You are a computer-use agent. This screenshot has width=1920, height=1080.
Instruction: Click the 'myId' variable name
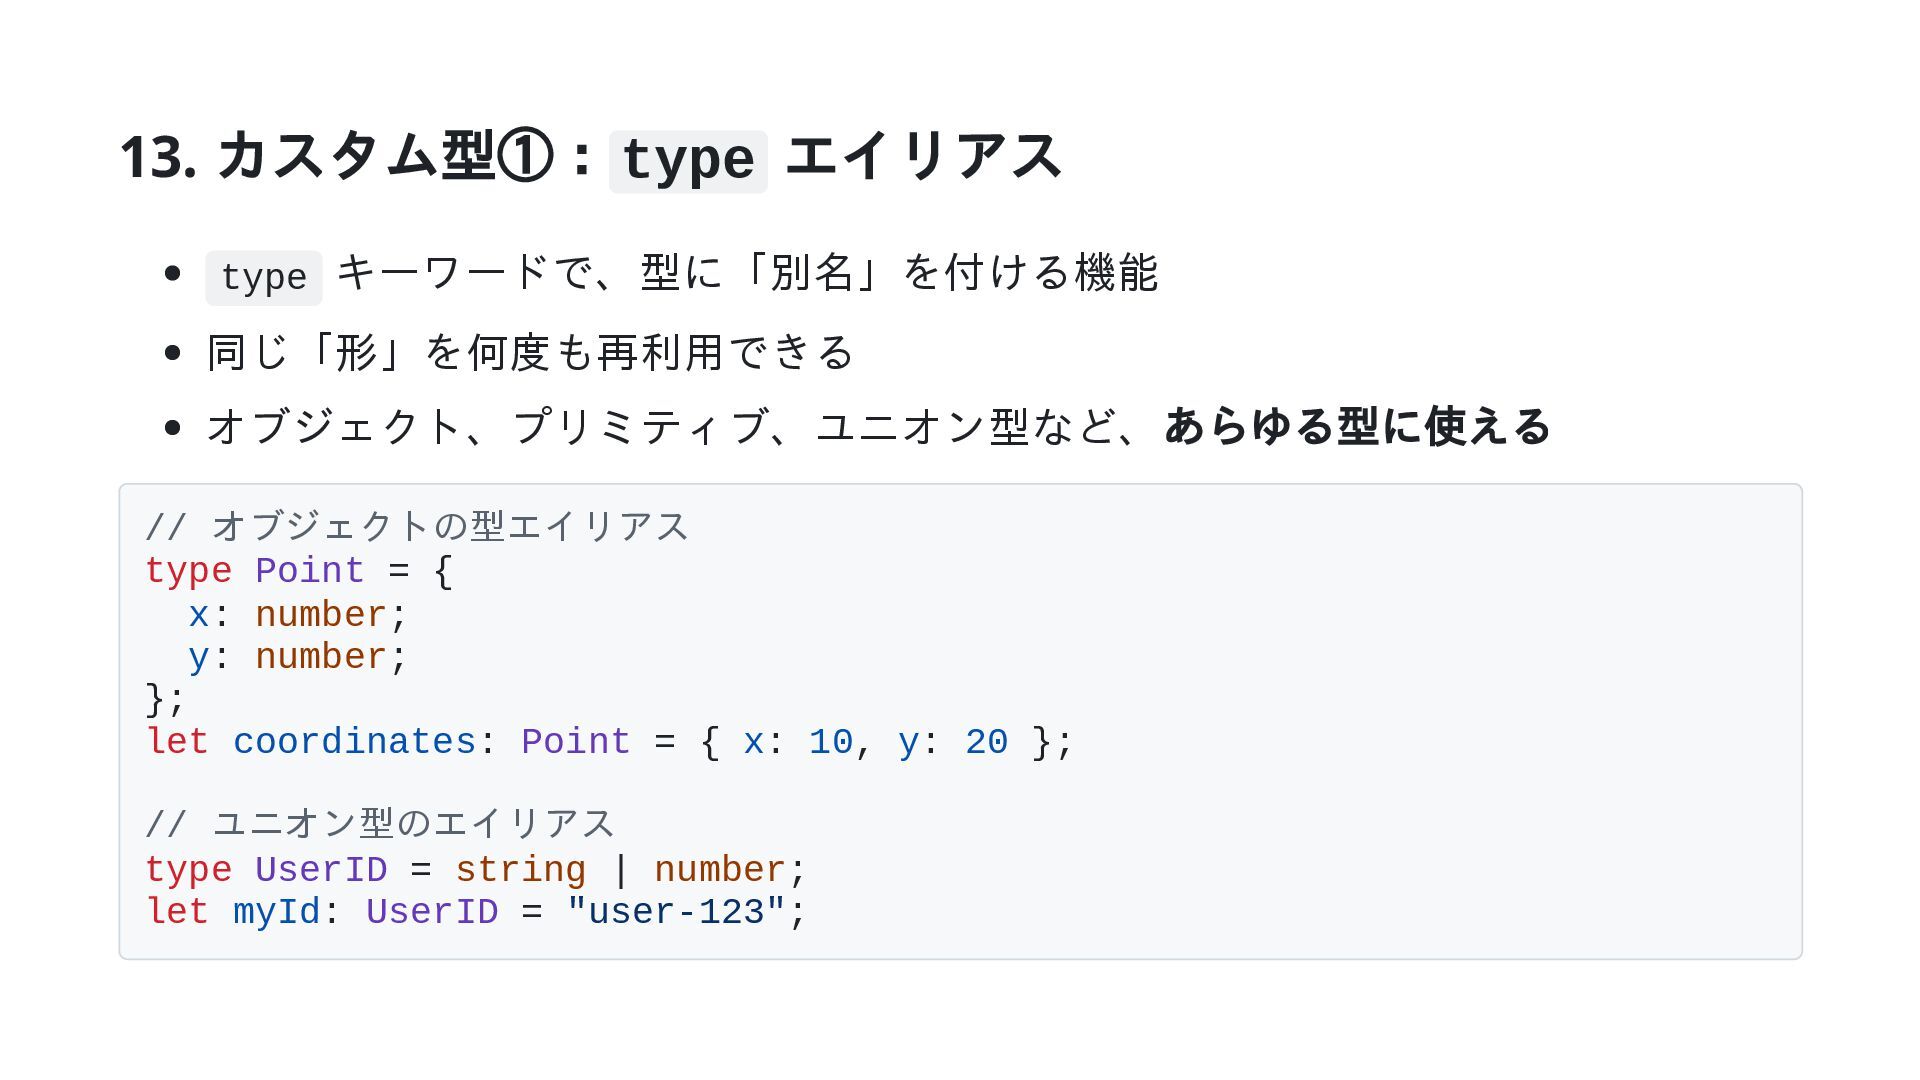click(276, 912)
